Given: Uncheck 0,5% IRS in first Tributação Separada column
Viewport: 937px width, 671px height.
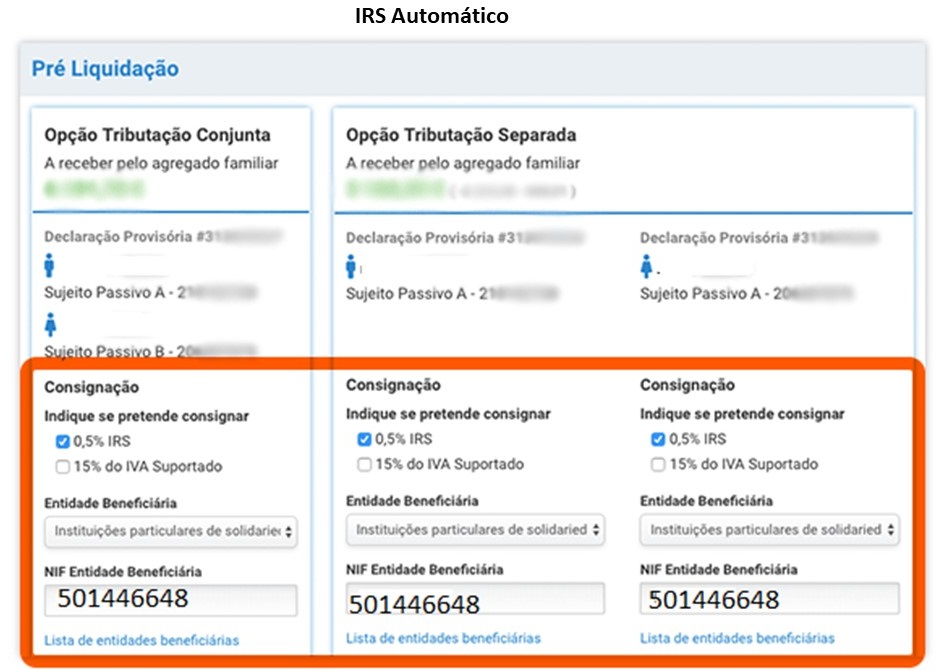Looking at the screenshot, I should tap(364, 439).
